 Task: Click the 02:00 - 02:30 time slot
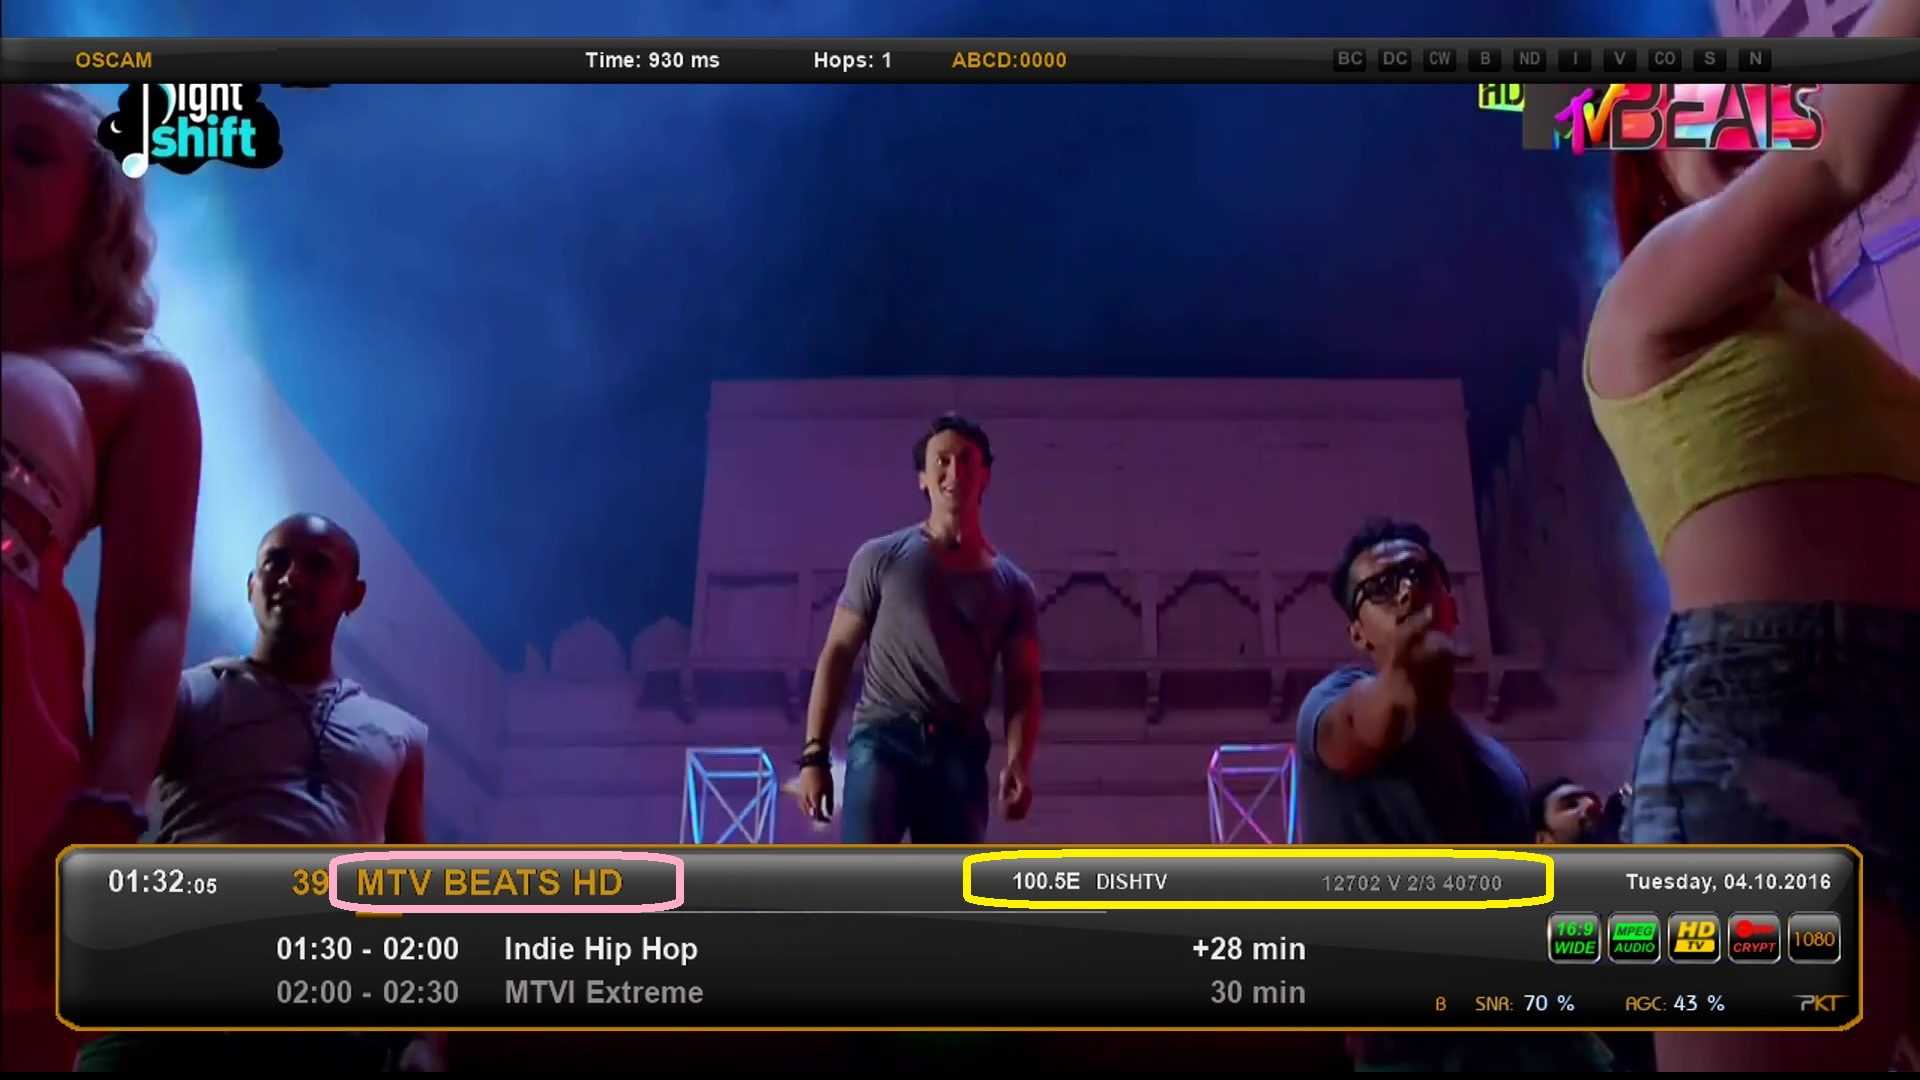point(367,992)
